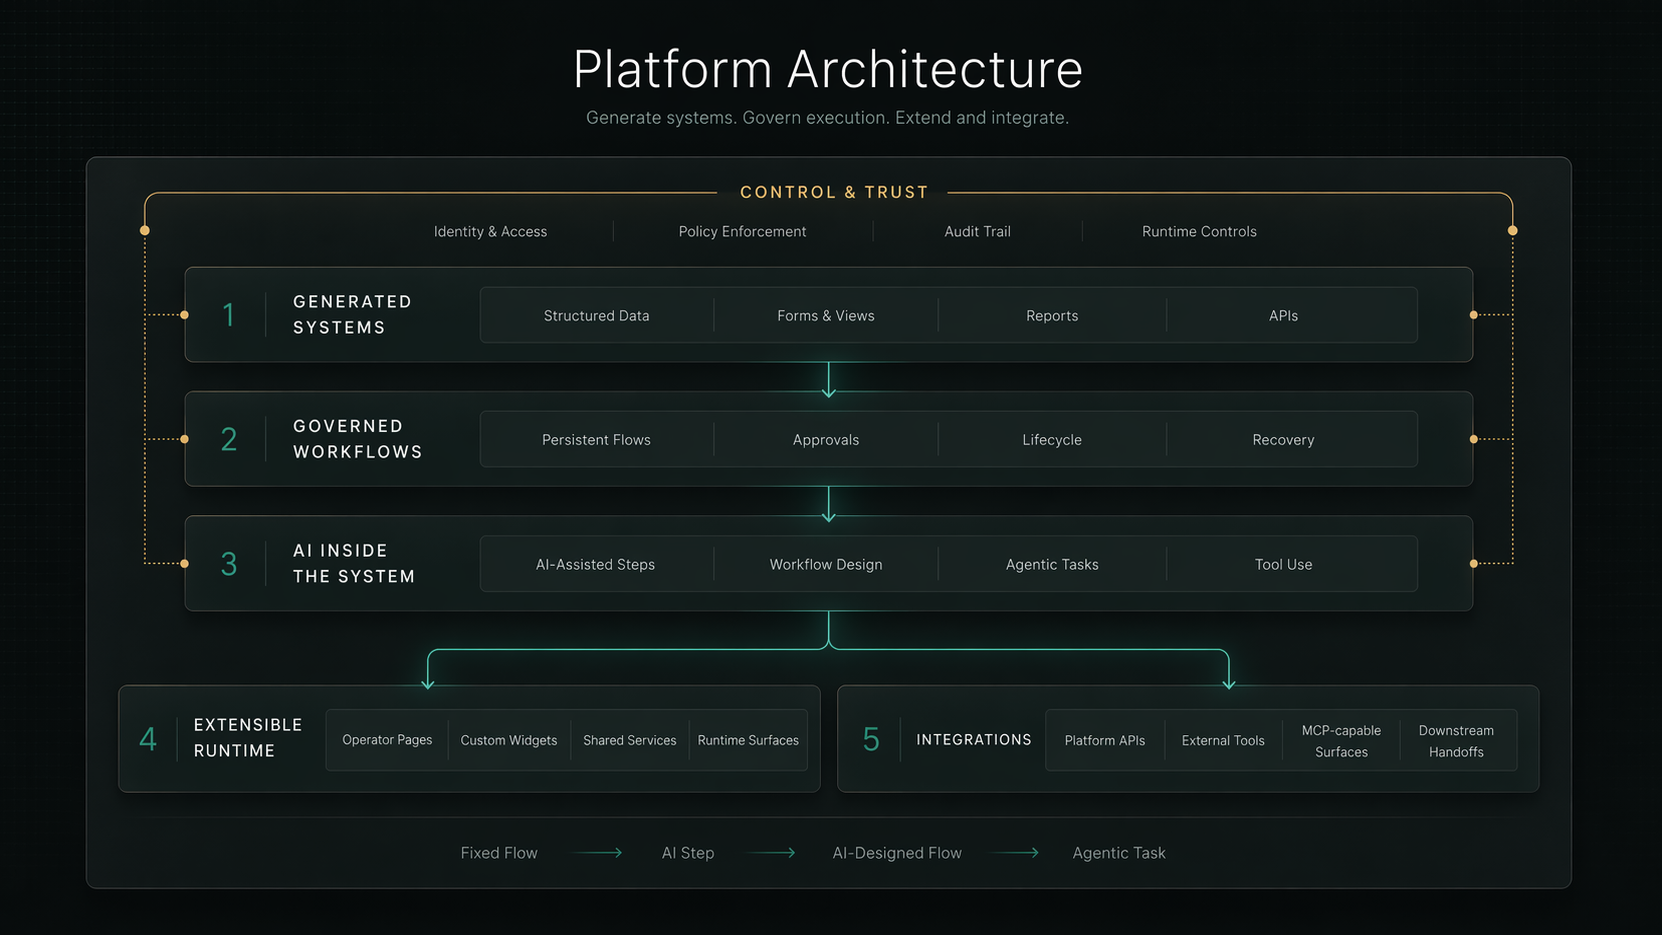Click the AI-Designed Flow legend arrow

point(1016,853)
